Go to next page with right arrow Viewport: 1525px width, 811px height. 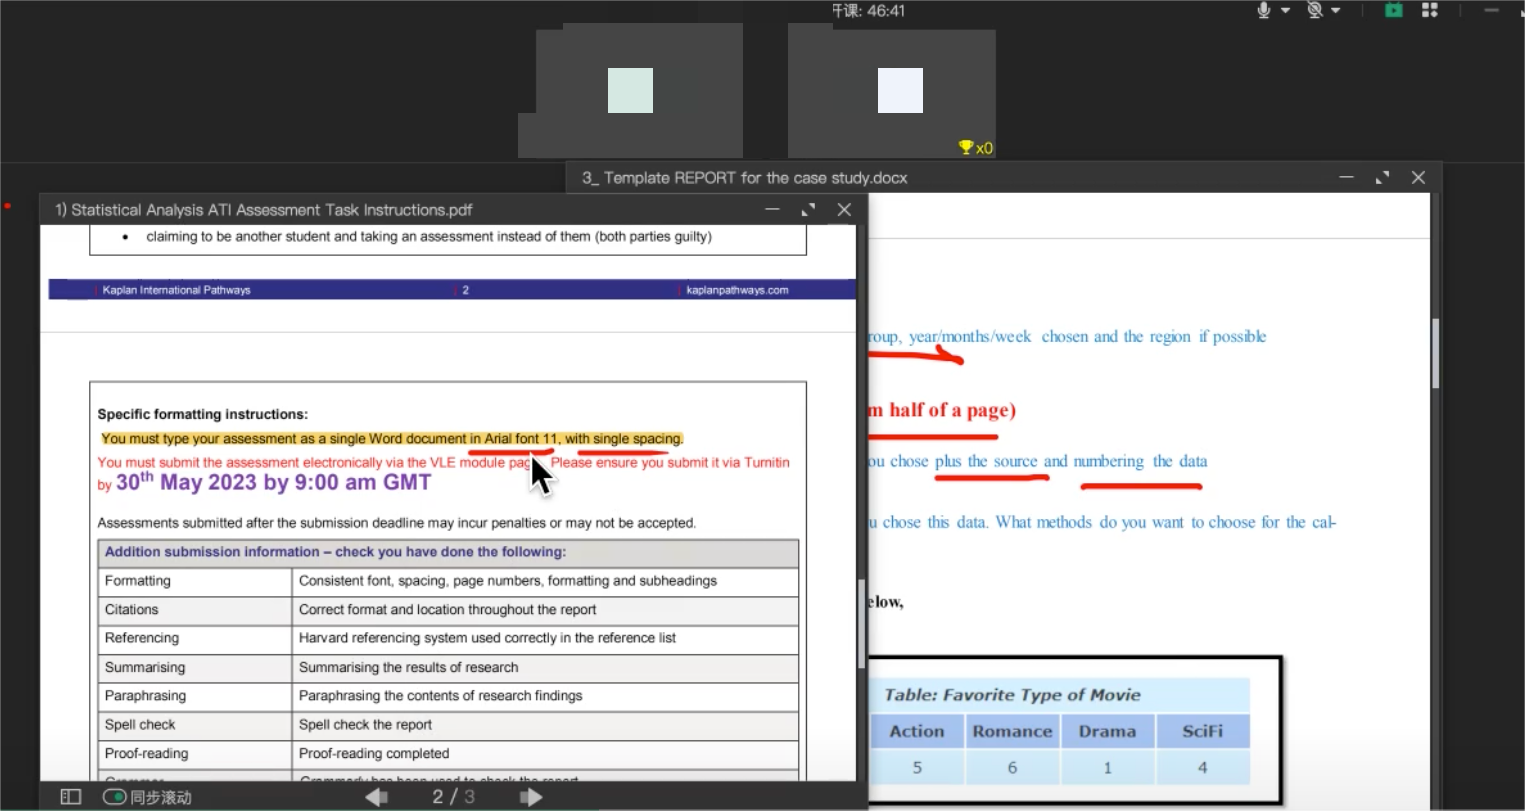point(531,797)
